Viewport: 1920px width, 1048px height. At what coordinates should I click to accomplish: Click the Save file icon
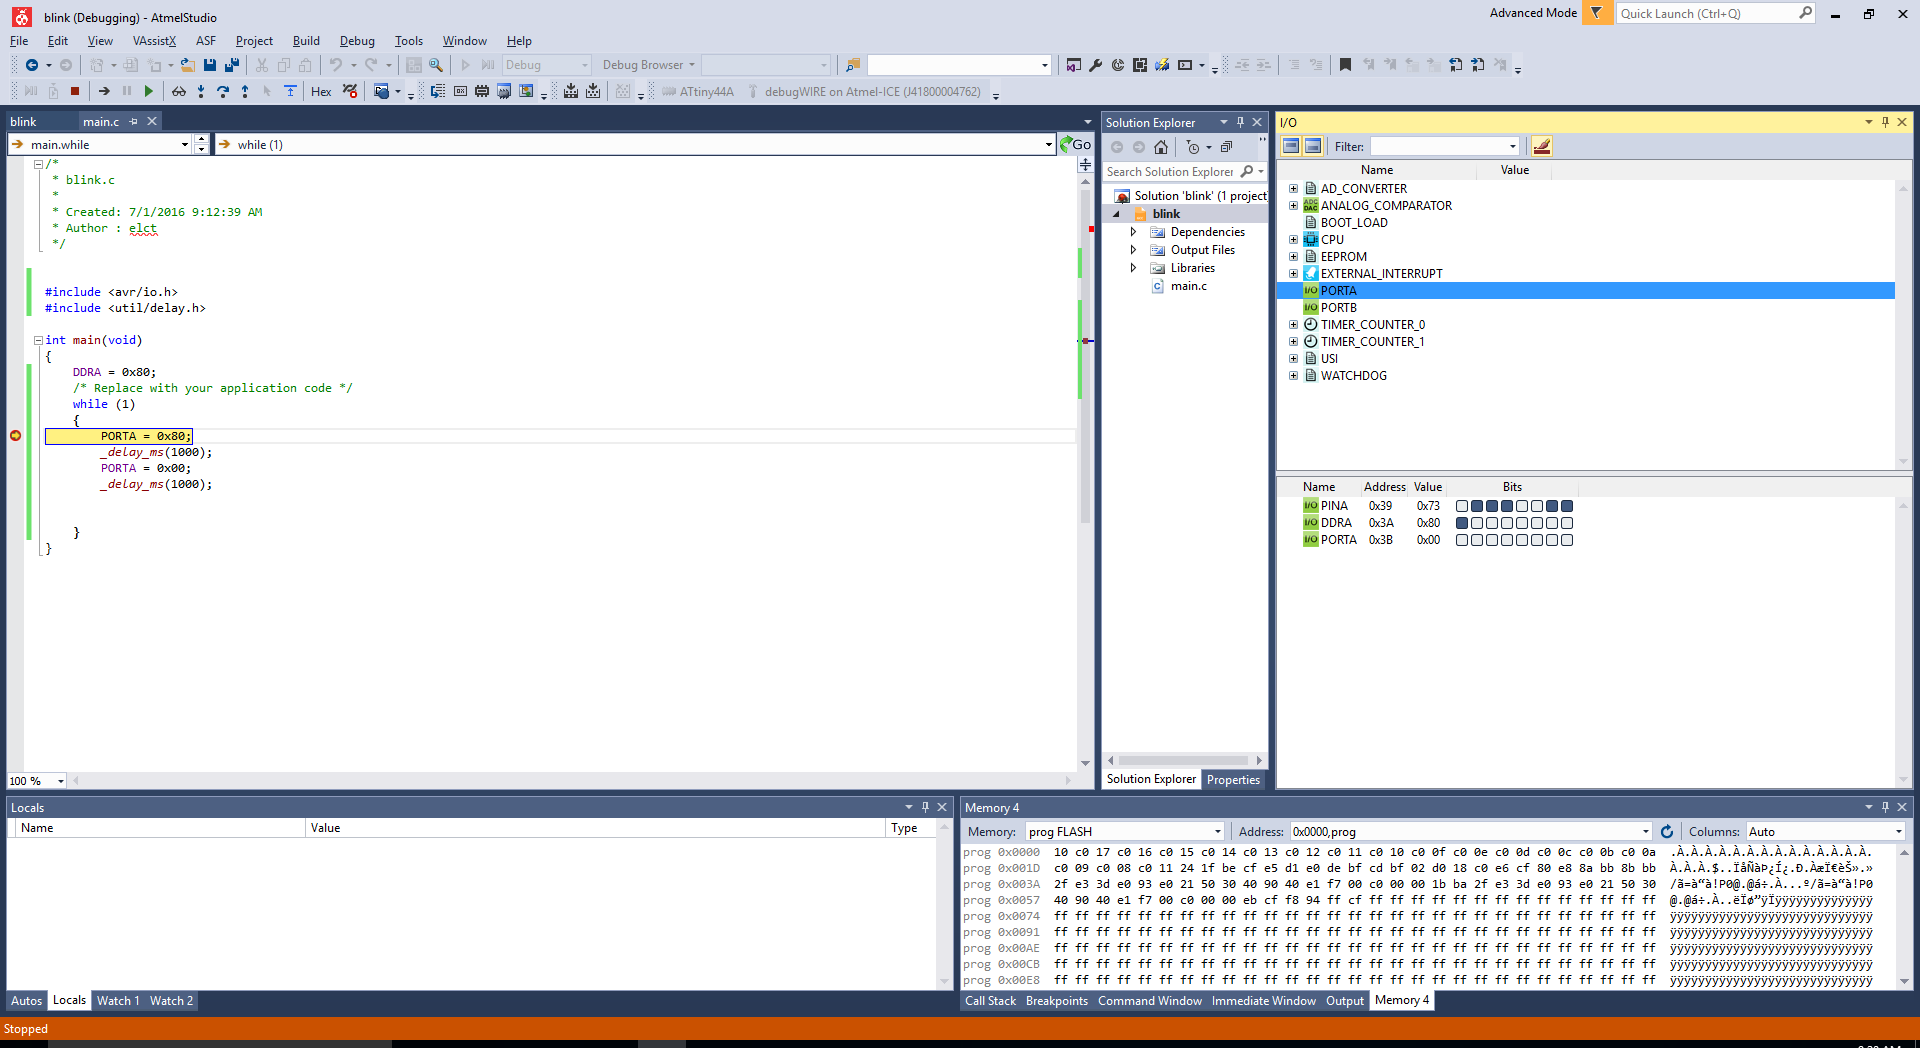tap(210, 65)
